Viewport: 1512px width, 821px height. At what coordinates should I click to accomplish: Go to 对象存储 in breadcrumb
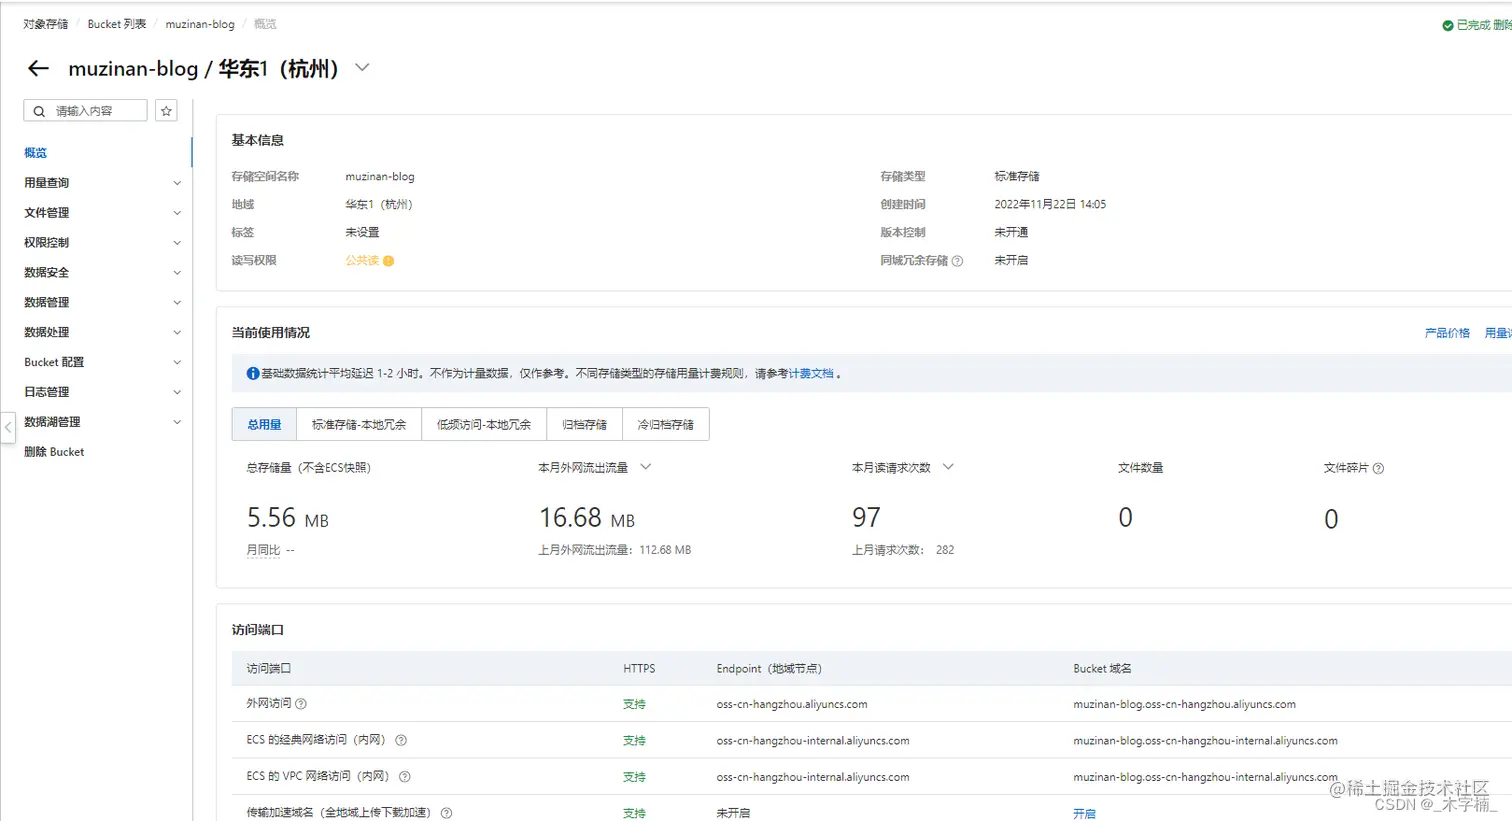point(46,24)
